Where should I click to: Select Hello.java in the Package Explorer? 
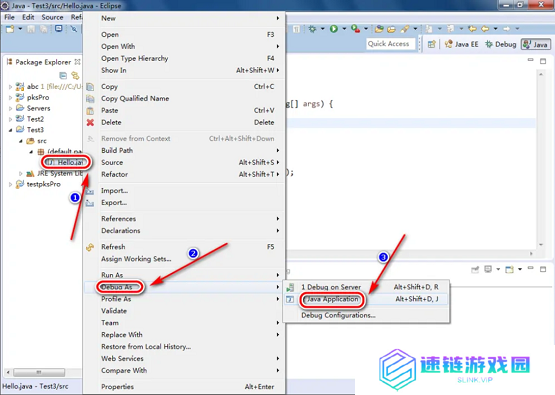tap(65, 162)
